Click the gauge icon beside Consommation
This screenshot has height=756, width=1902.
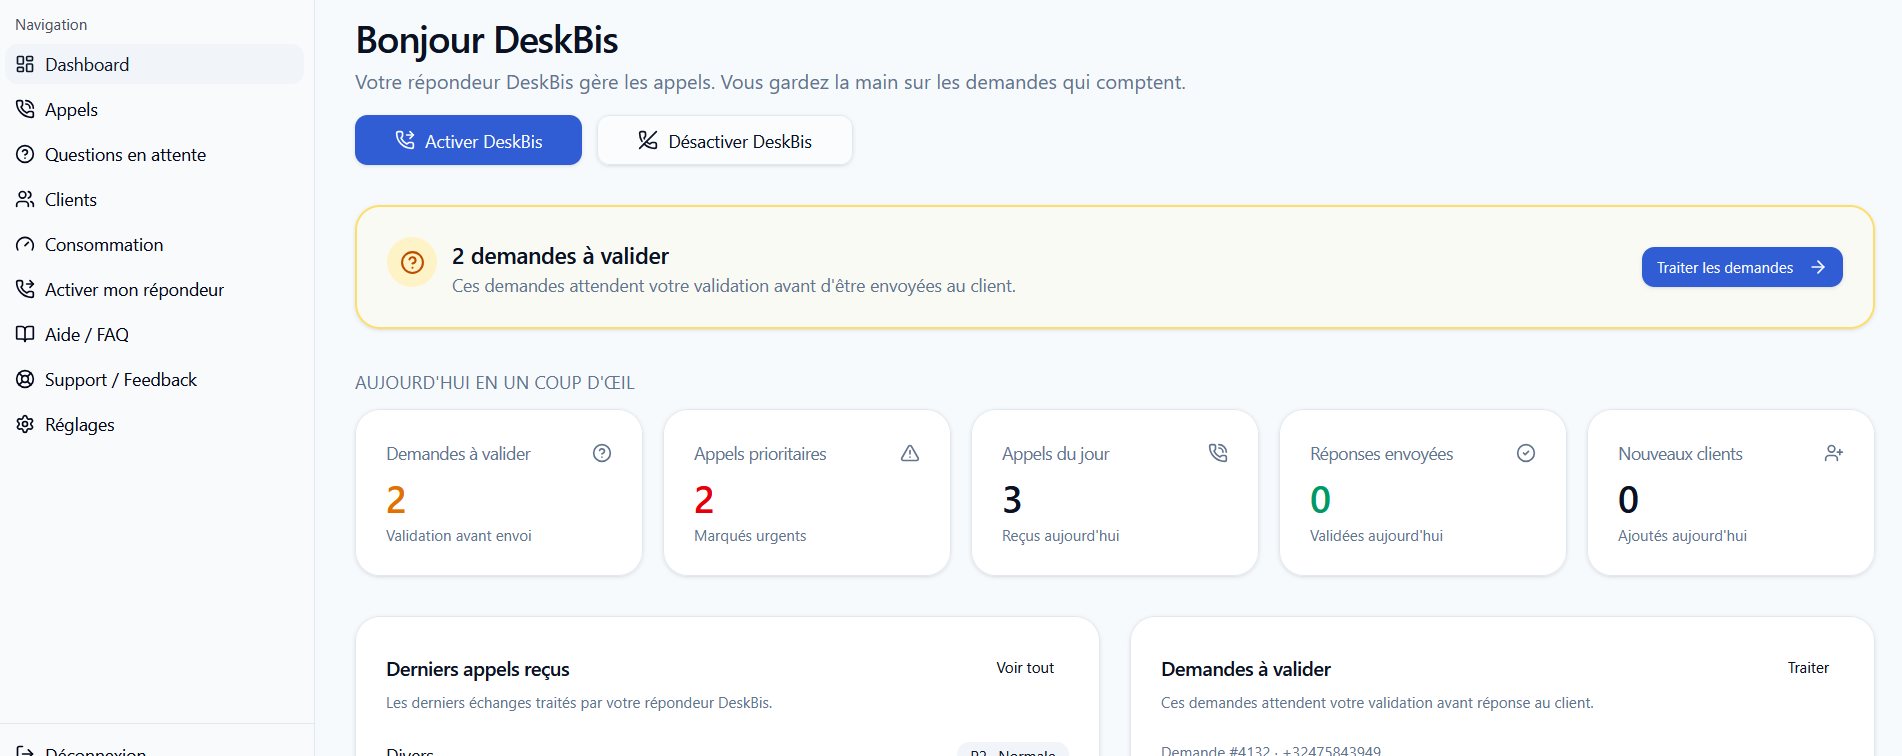click(25, 244)
